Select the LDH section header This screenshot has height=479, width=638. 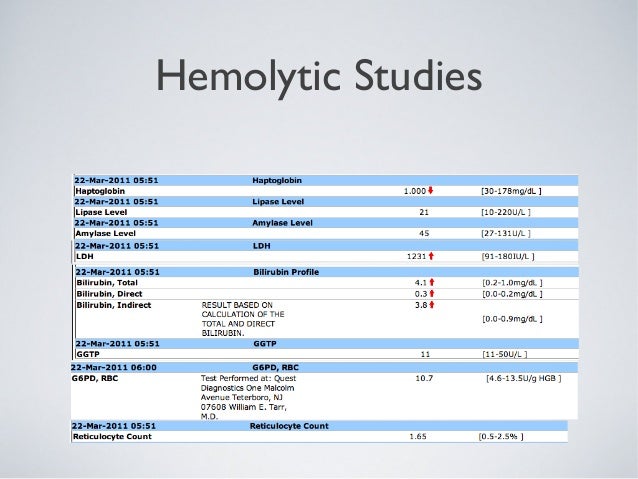326,245
